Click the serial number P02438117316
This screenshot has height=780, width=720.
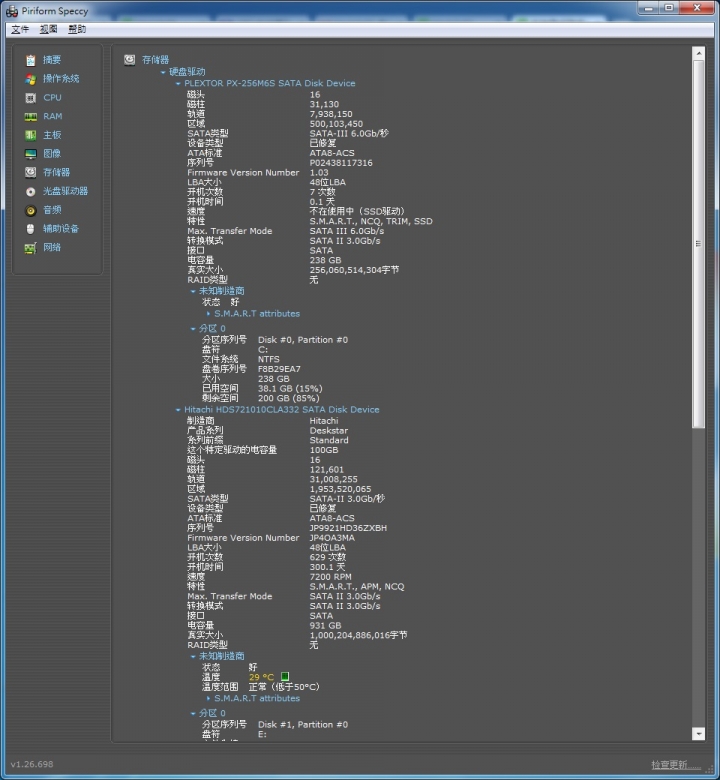point(341,163)
